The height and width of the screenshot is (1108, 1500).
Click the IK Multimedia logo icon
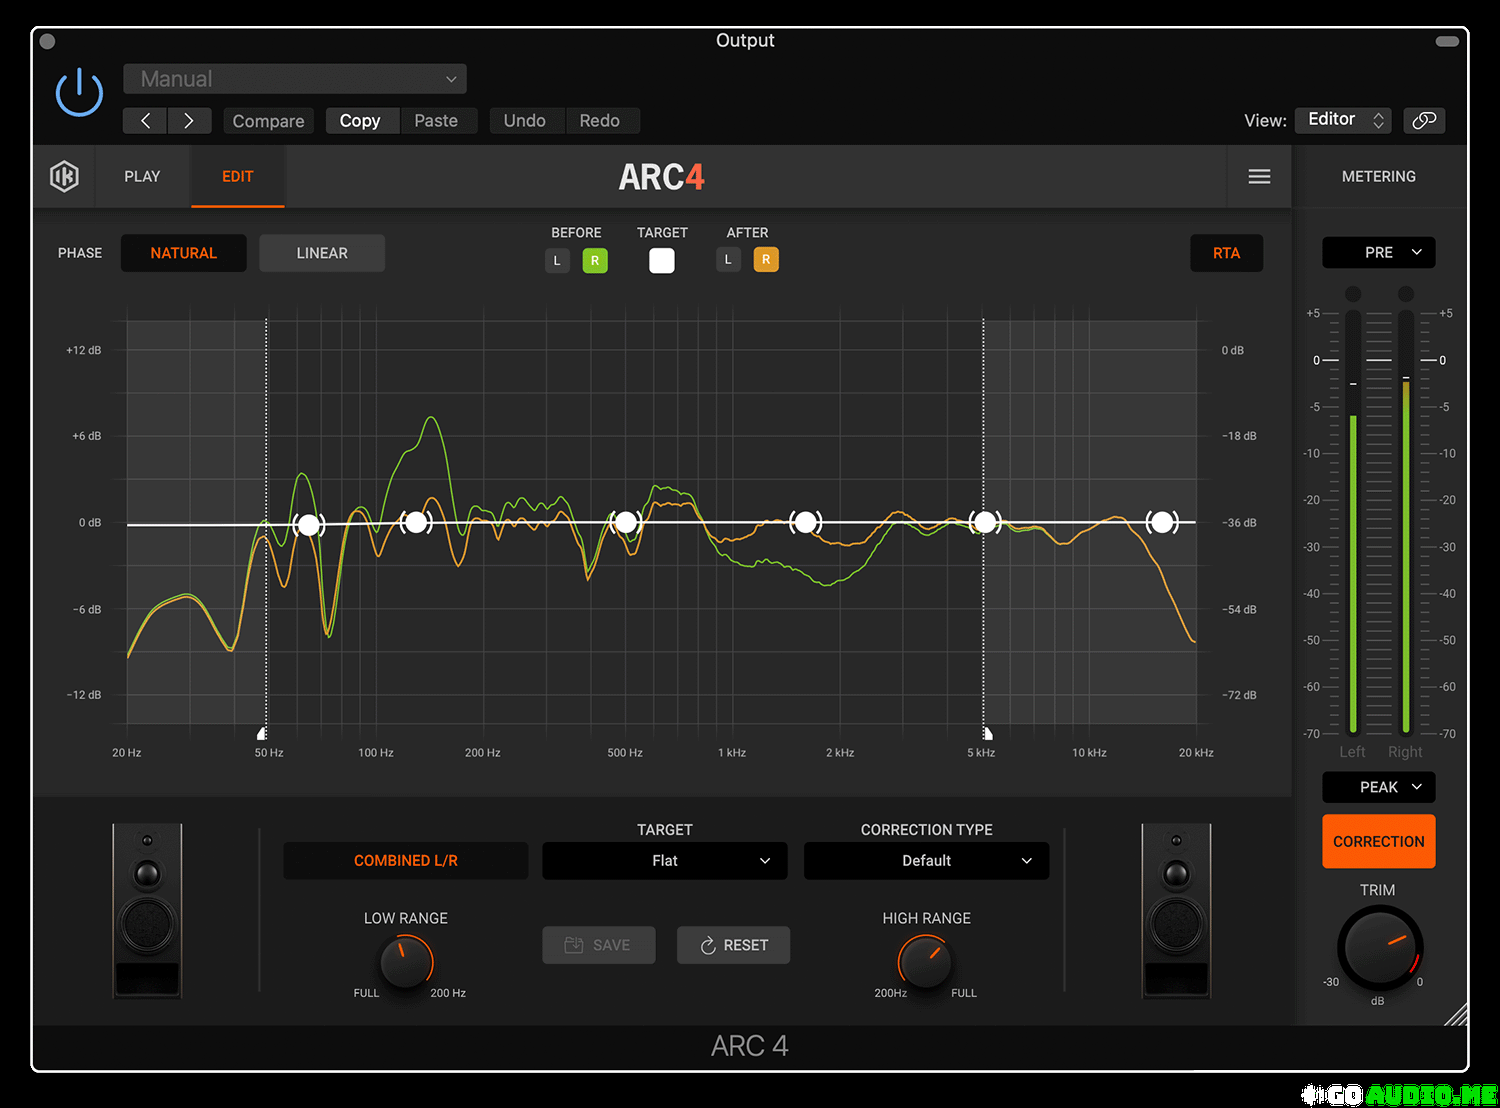tap(65, 177)
